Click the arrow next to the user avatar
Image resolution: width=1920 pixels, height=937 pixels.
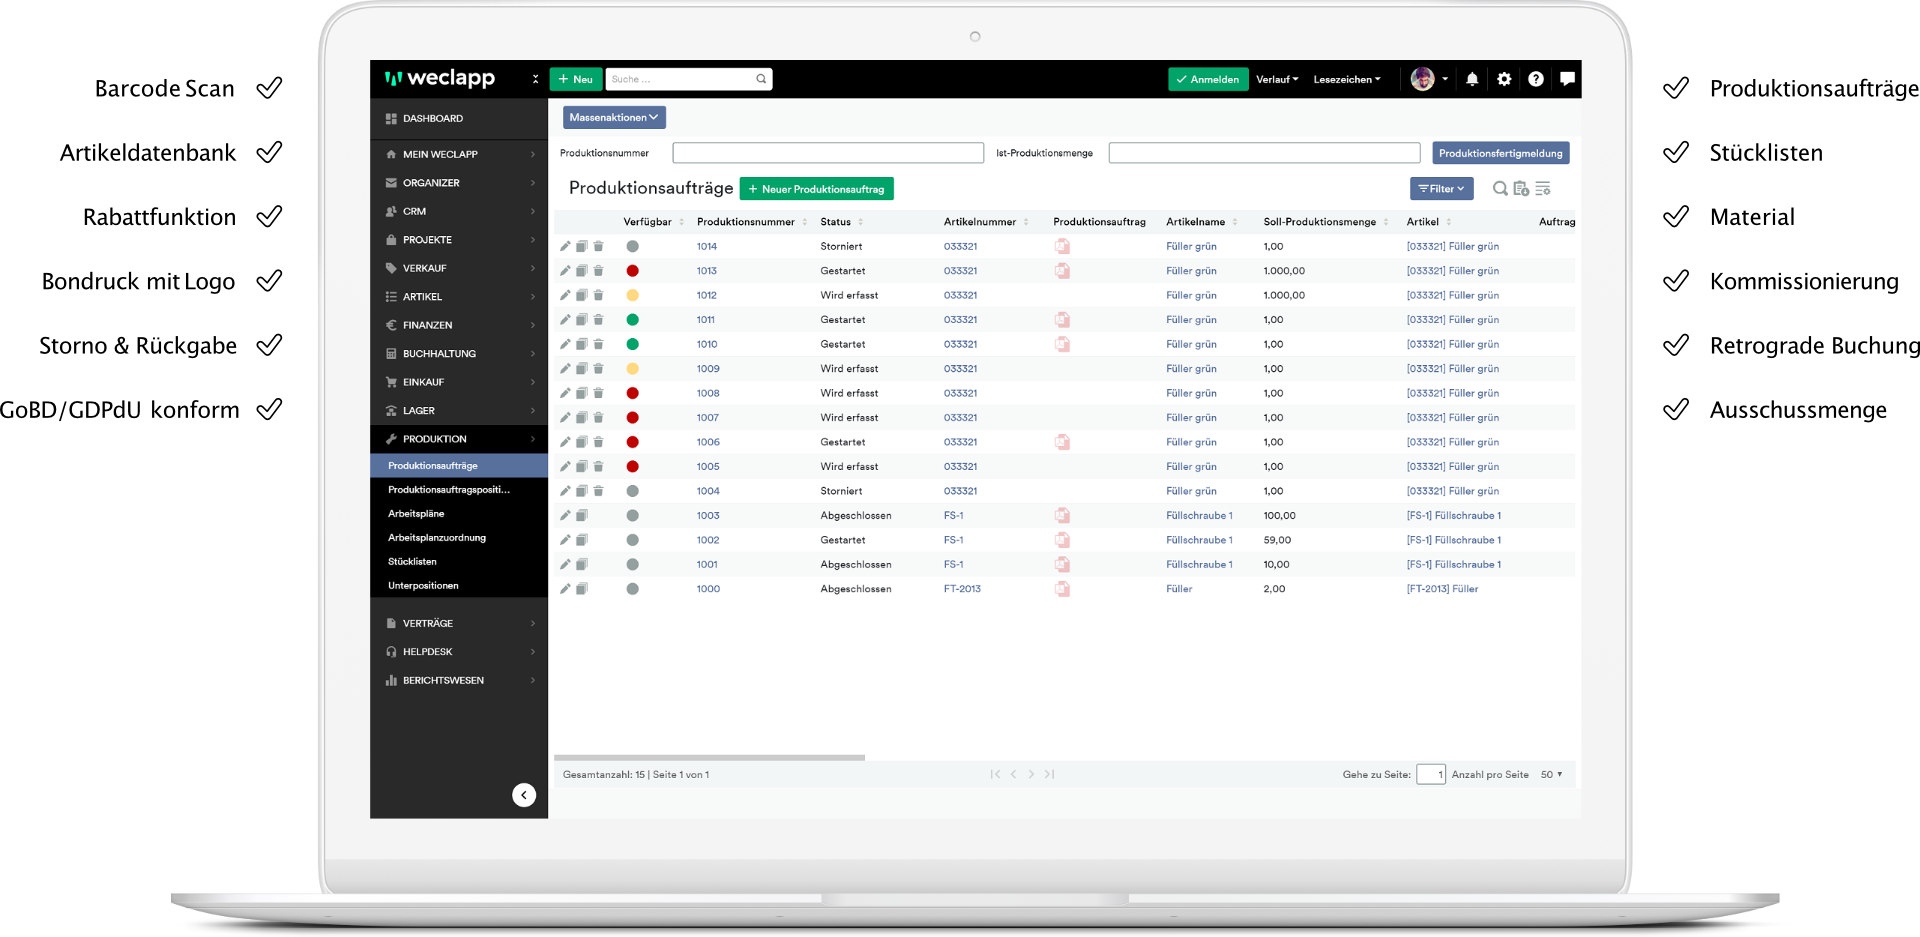(x=1445, y=79)
